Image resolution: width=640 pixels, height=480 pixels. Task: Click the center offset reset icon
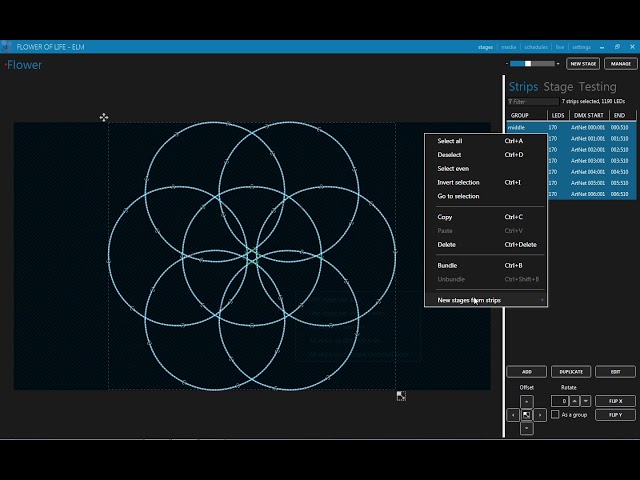pos(527,415)
